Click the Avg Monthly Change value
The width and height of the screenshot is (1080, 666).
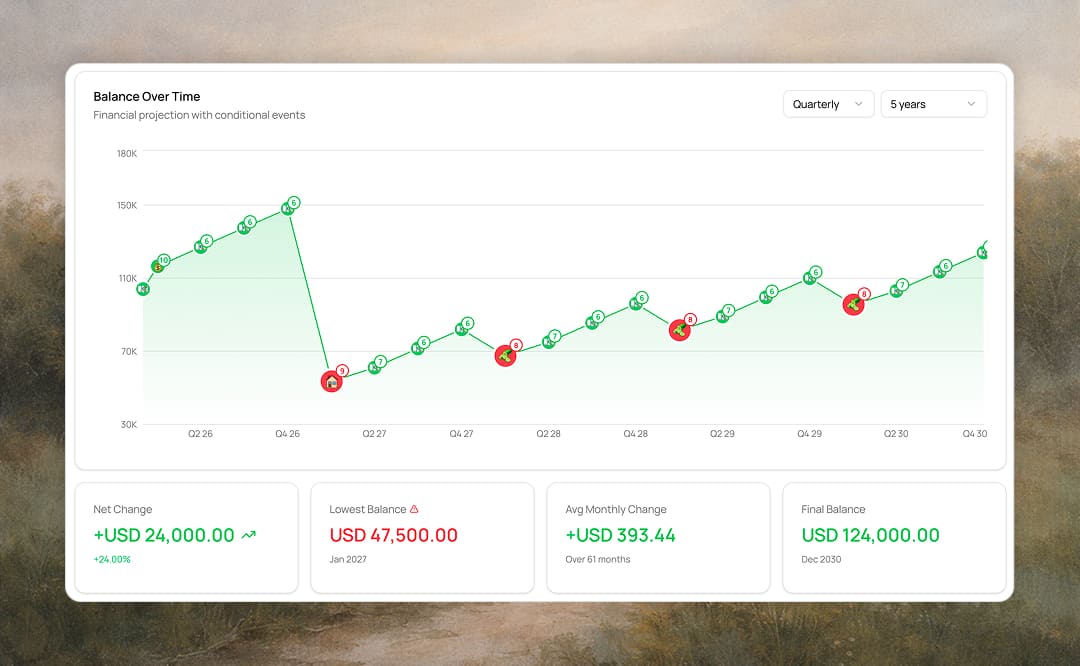620,535
